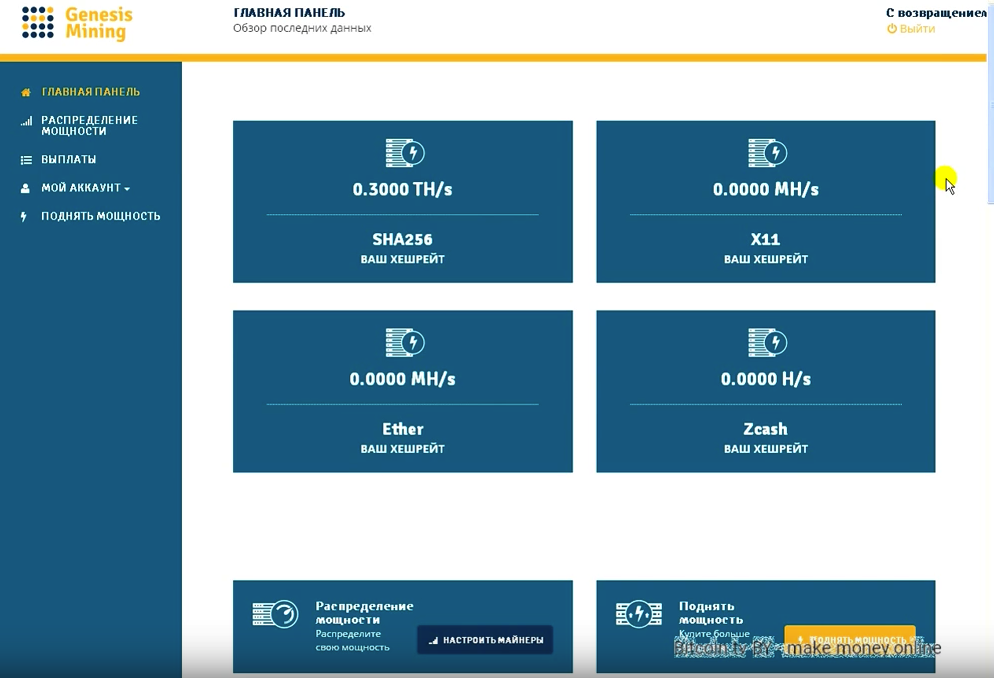
Task: Open Выплаты page from the sidebar
Action: click(x=68, y=160)
